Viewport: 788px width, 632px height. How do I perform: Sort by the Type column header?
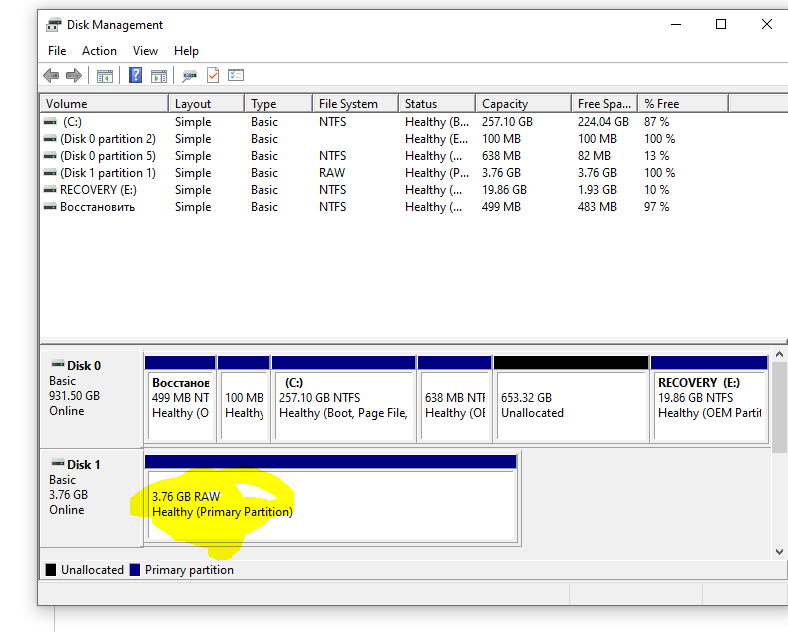click(x=278, y=103)
